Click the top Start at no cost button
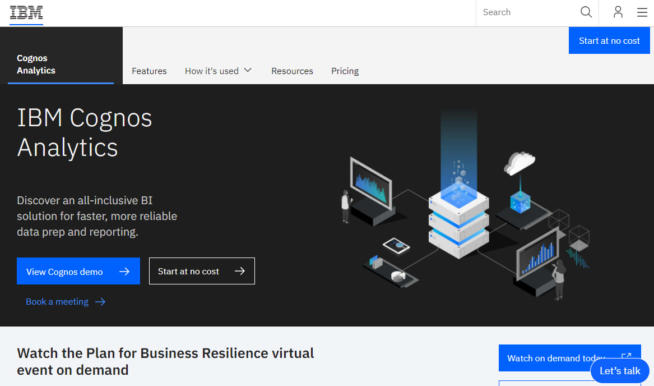This screenshot has height=386, width=654. 609,40
